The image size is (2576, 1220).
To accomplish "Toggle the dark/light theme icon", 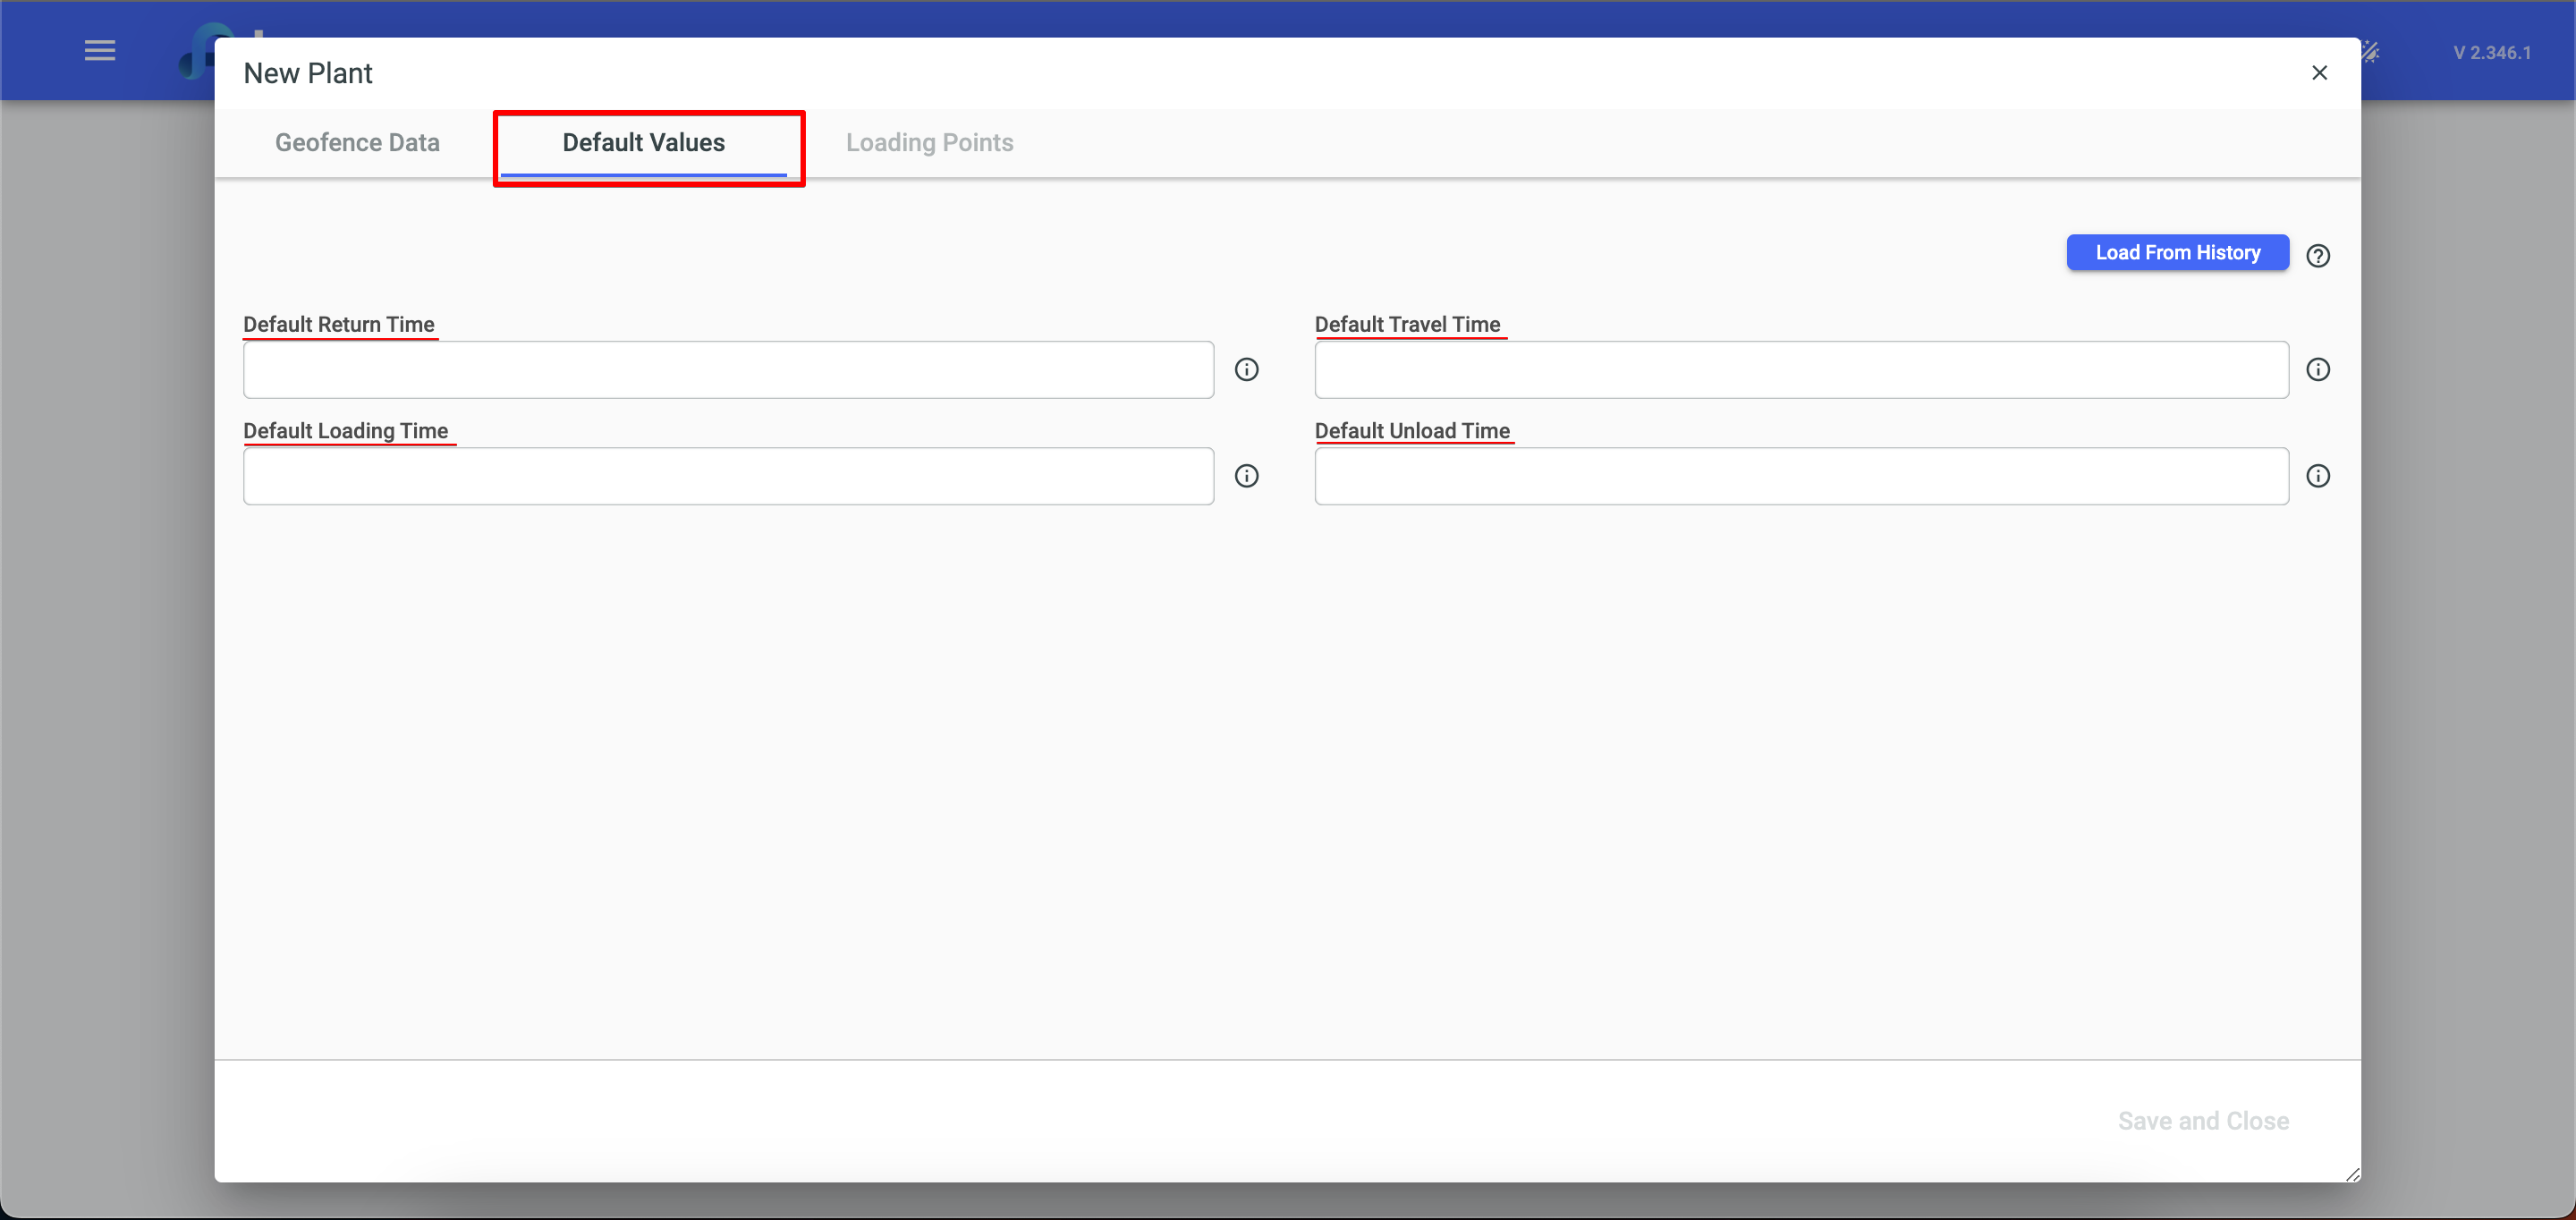I will 2371,52.
